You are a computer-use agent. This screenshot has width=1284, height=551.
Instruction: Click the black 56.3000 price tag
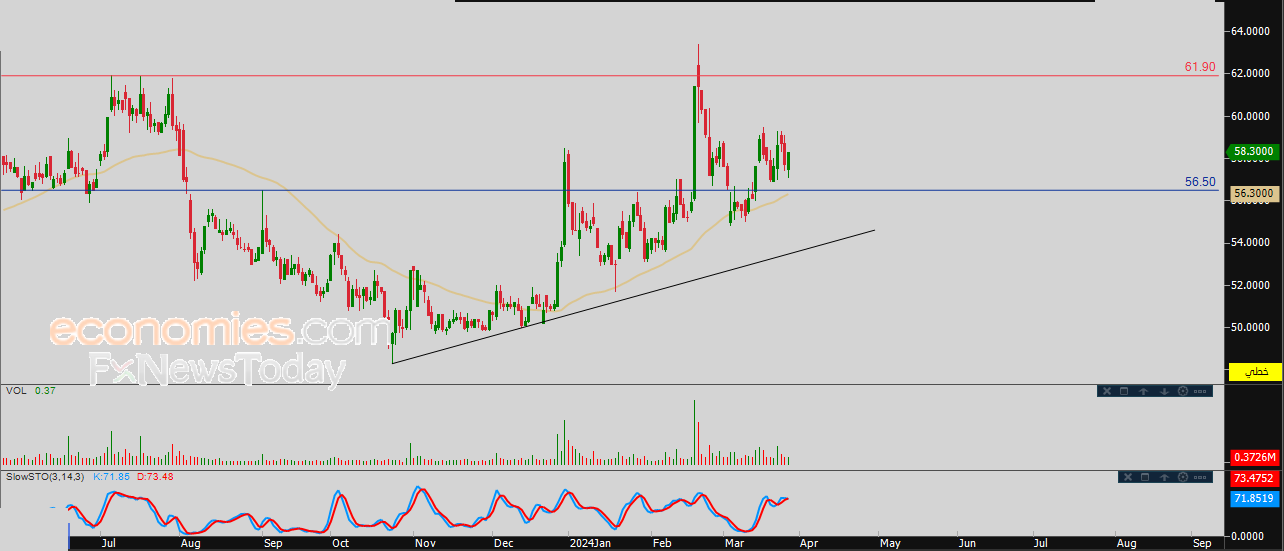click(1253, 193)
